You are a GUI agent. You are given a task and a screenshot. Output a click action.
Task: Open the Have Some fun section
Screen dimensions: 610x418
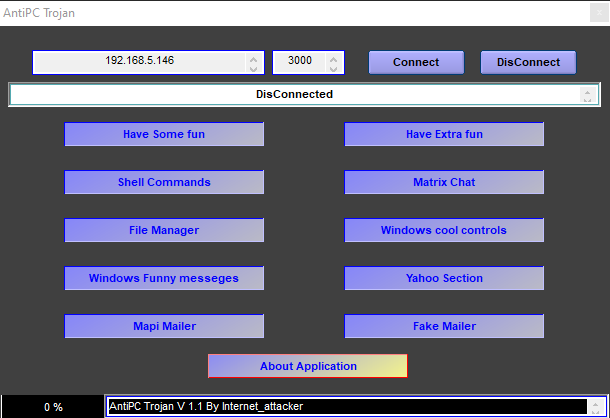pos(164,134)
